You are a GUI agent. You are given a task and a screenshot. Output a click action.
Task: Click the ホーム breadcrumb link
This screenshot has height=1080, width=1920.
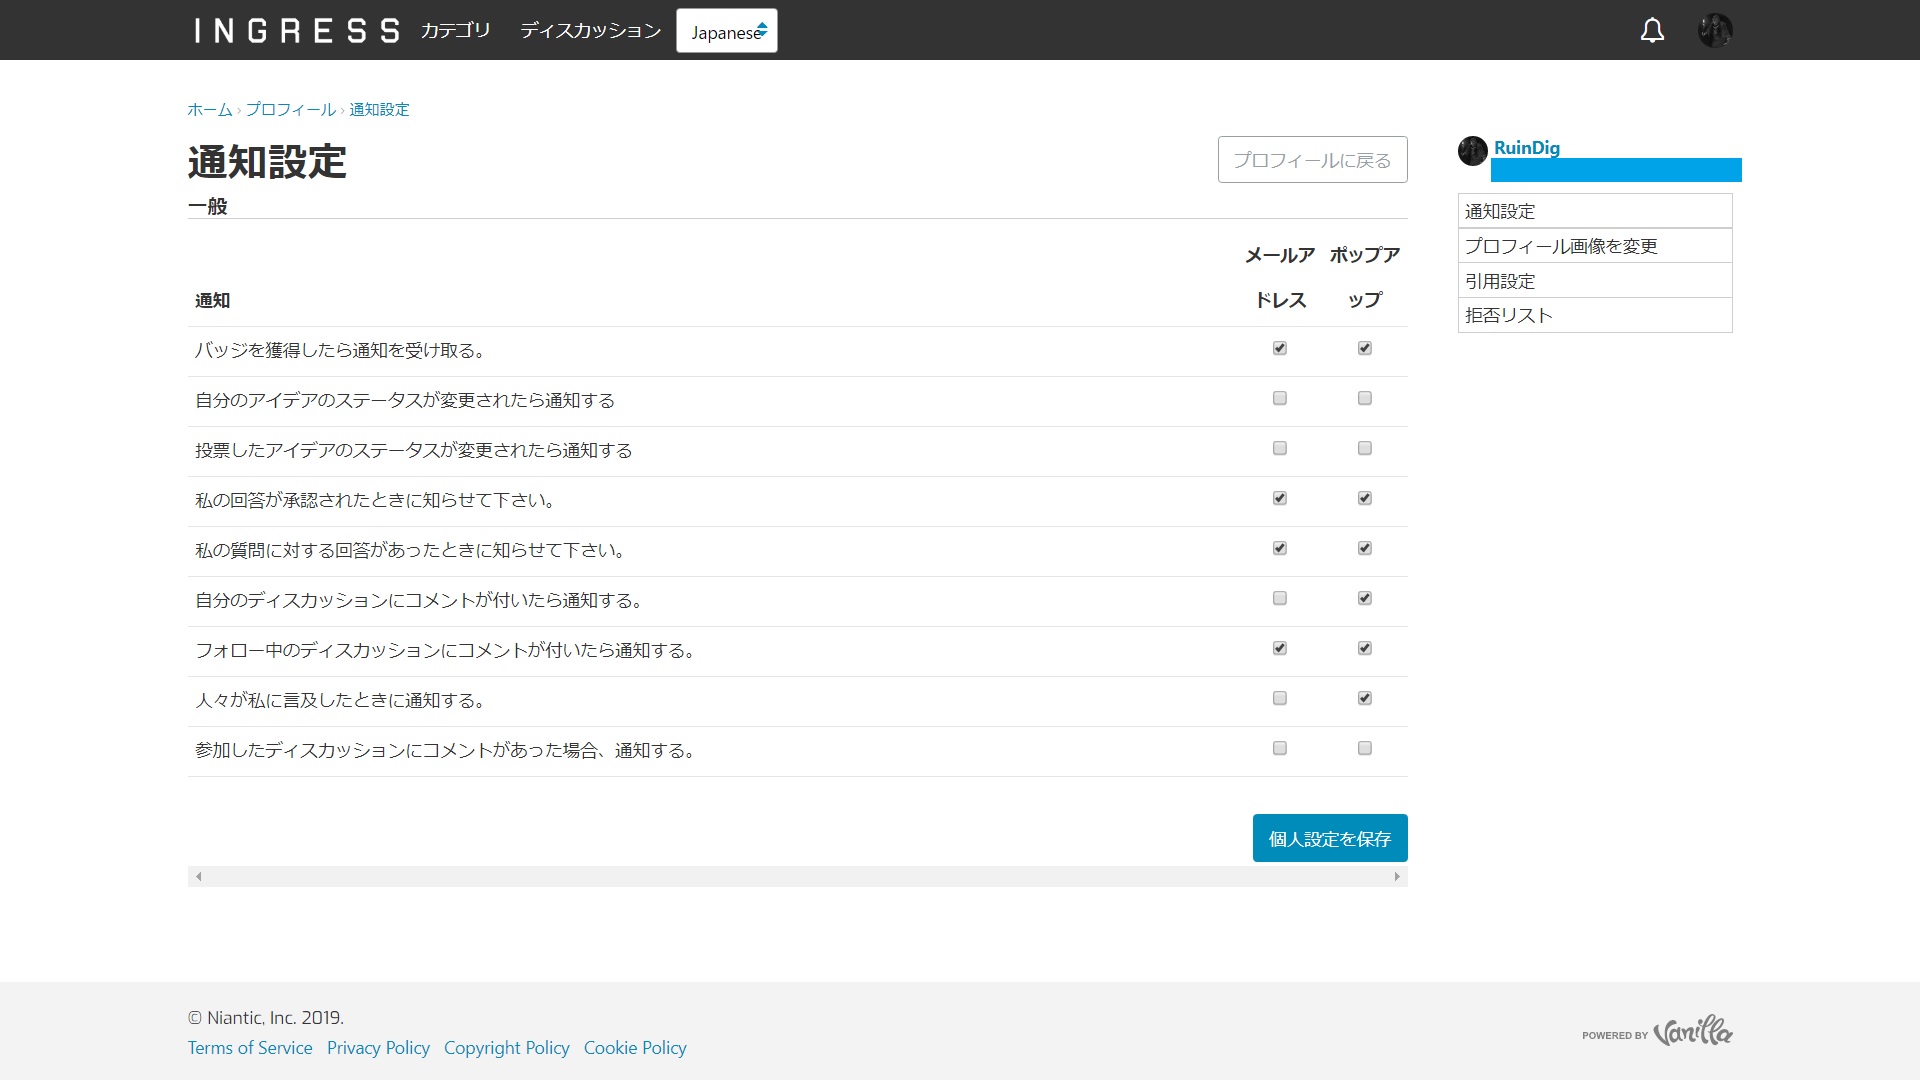point(208,109)
